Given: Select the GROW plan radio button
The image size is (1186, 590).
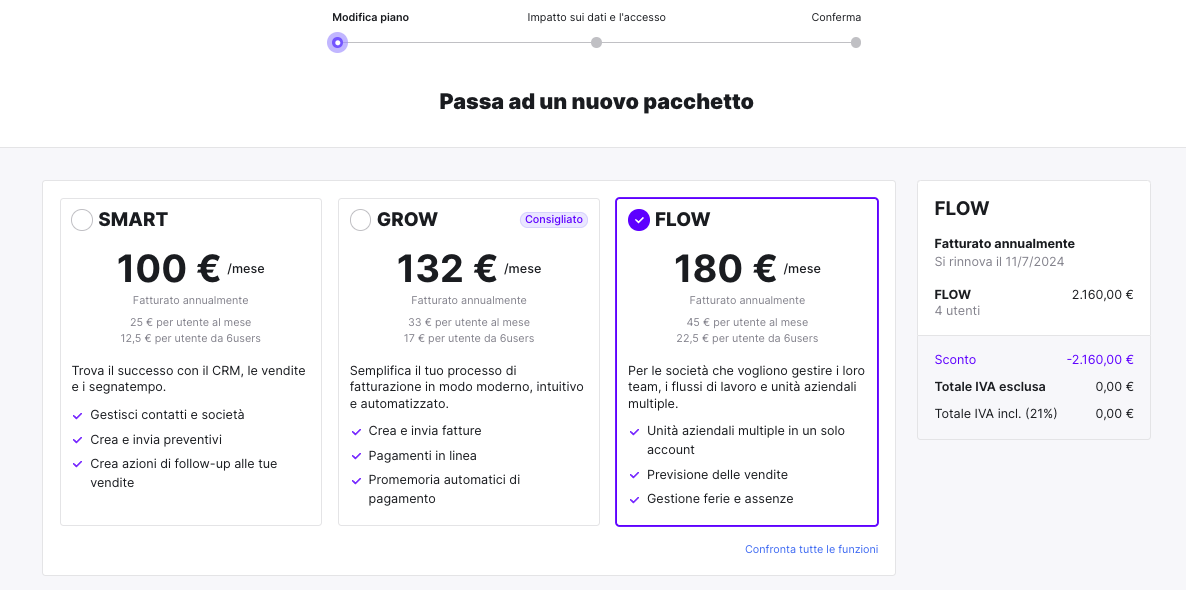Looking at the screenshot, I should (361, 220).
